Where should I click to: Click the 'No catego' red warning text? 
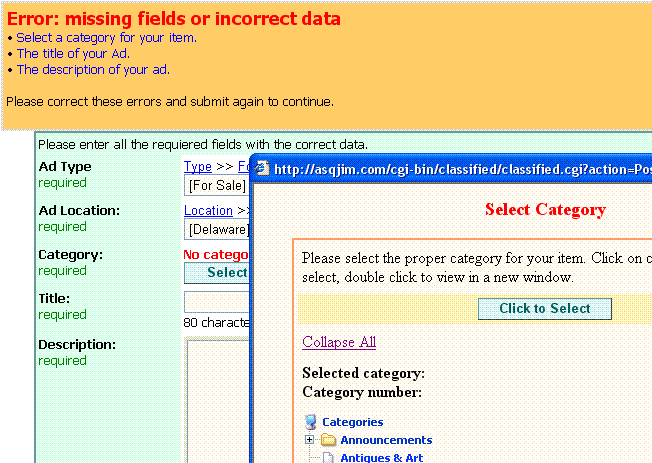click(x=216, y=255)
